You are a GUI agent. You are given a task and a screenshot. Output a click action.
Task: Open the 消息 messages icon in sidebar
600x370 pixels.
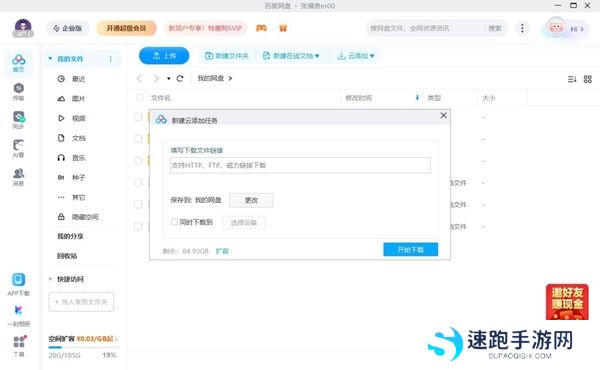click(x=18, y=177)
